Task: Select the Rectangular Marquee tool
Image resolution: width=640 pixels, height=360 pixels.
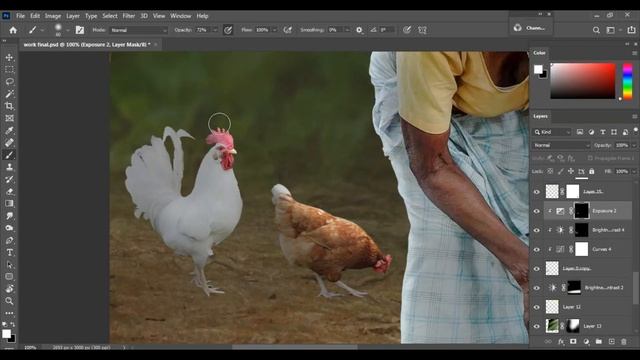Action: 9,70
